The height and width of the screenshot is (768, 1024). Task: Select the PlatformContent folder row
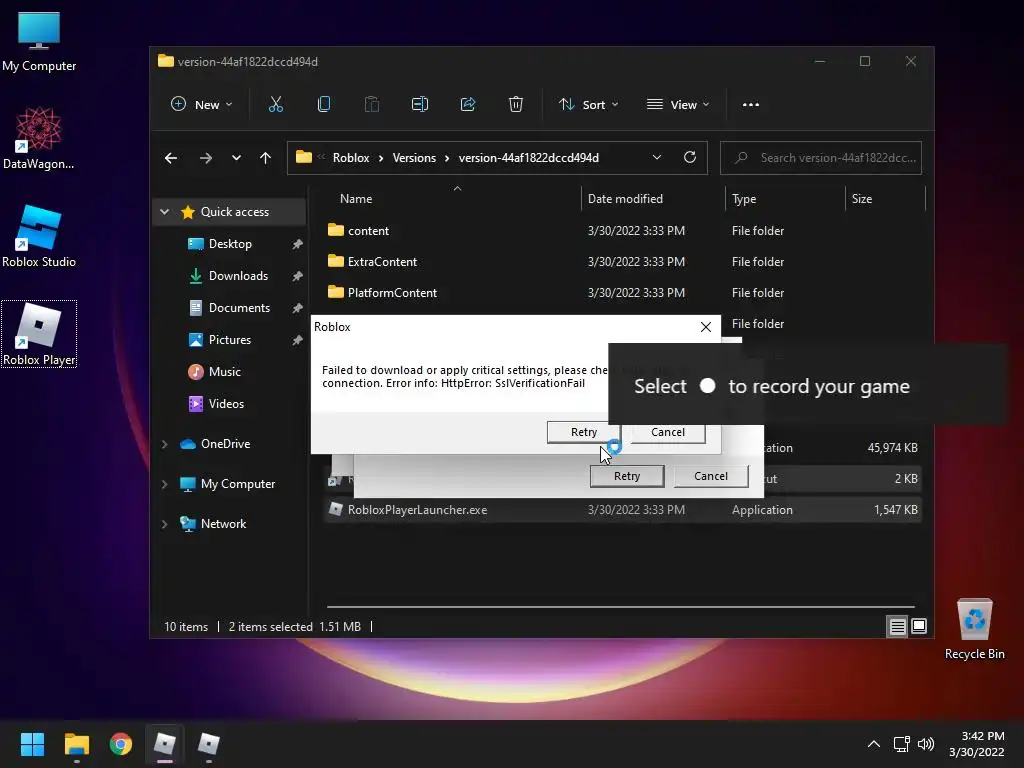(624, 293)
